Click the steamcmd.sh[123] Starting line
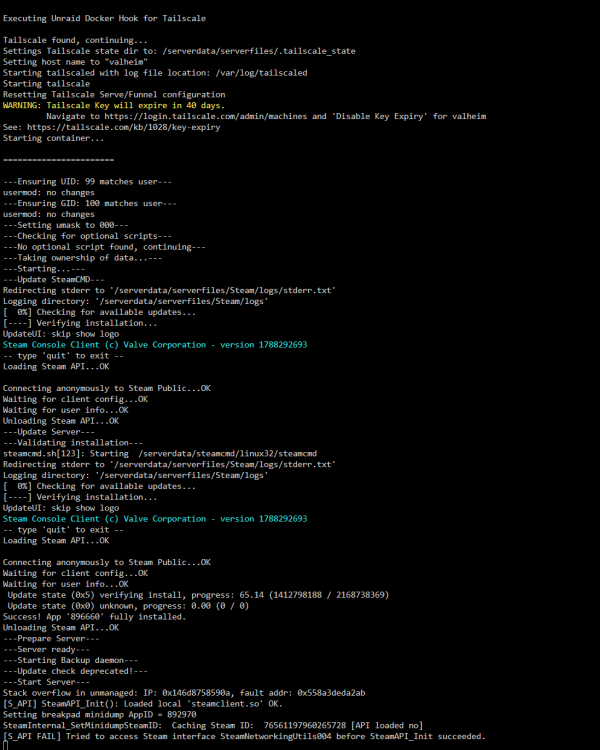 point(160,453)
